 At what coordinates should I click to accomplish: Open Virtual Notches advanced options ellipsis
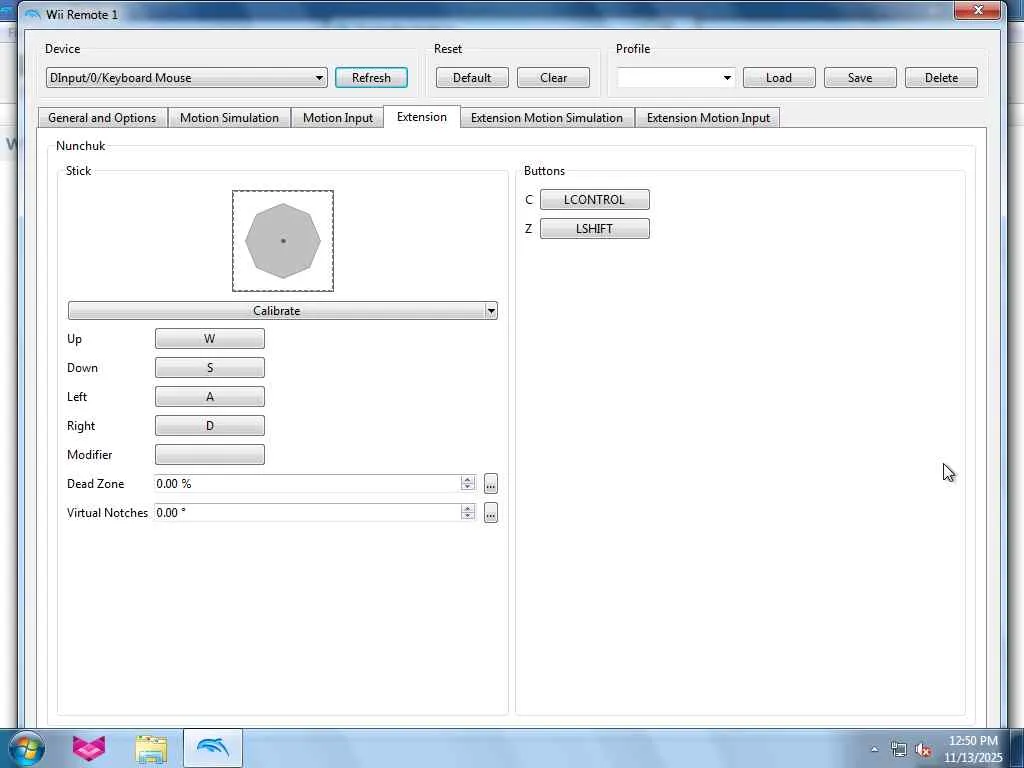pyautogui.click(x=491, y=513)
